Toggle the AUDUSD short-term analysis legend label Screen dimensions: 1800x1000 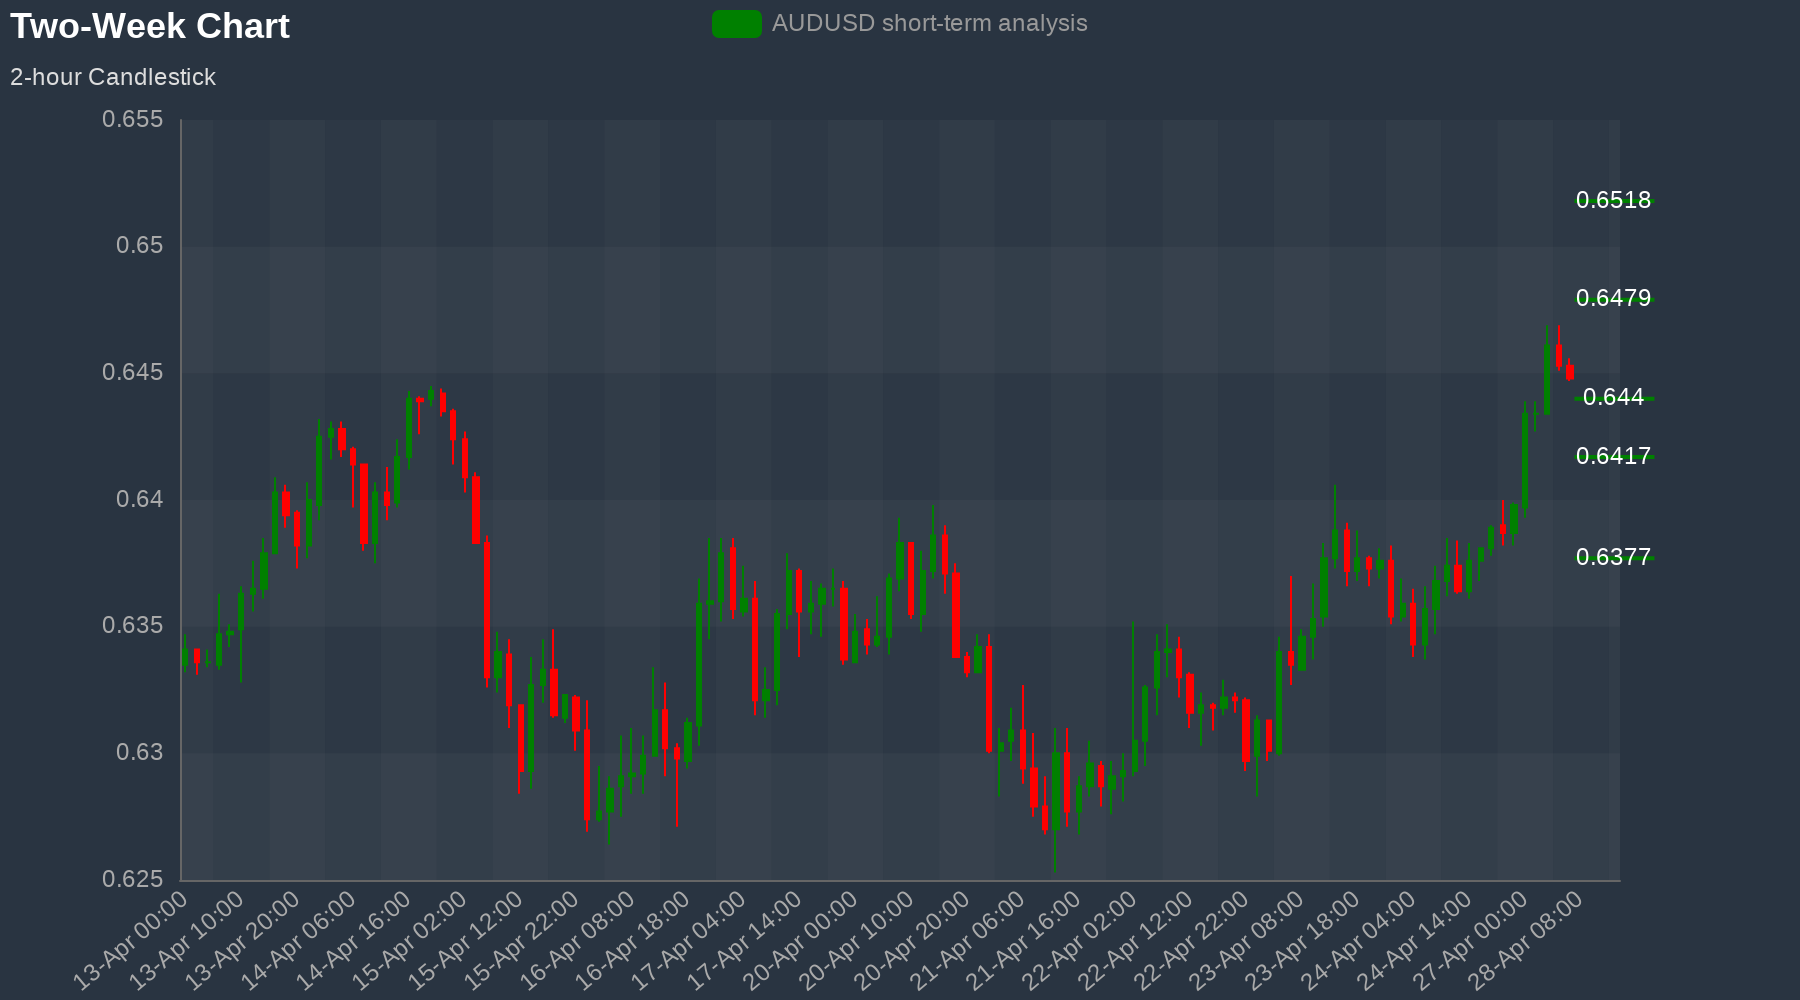(x=929, y=24)
